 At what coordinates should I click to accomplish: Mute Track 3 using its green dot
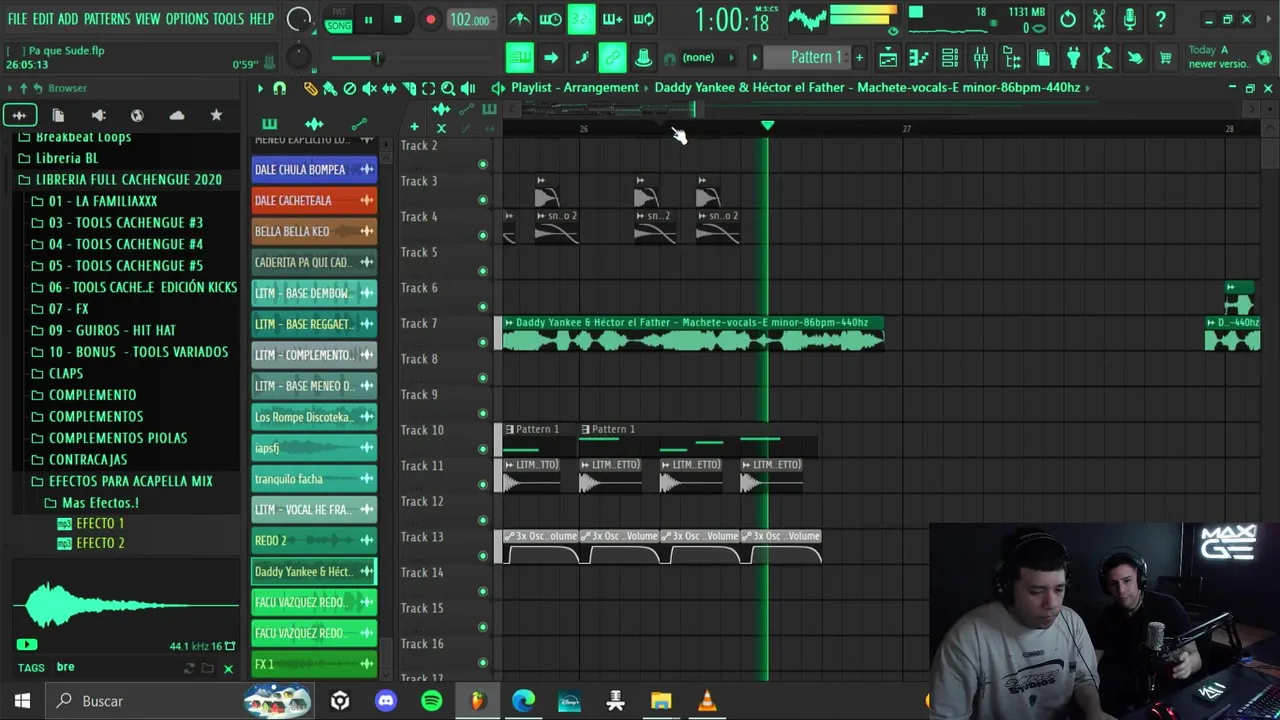483,200
